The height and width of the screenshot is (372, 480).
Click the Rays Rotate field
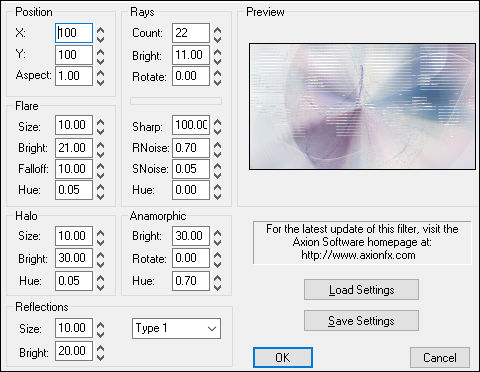(x=191, y=76)
